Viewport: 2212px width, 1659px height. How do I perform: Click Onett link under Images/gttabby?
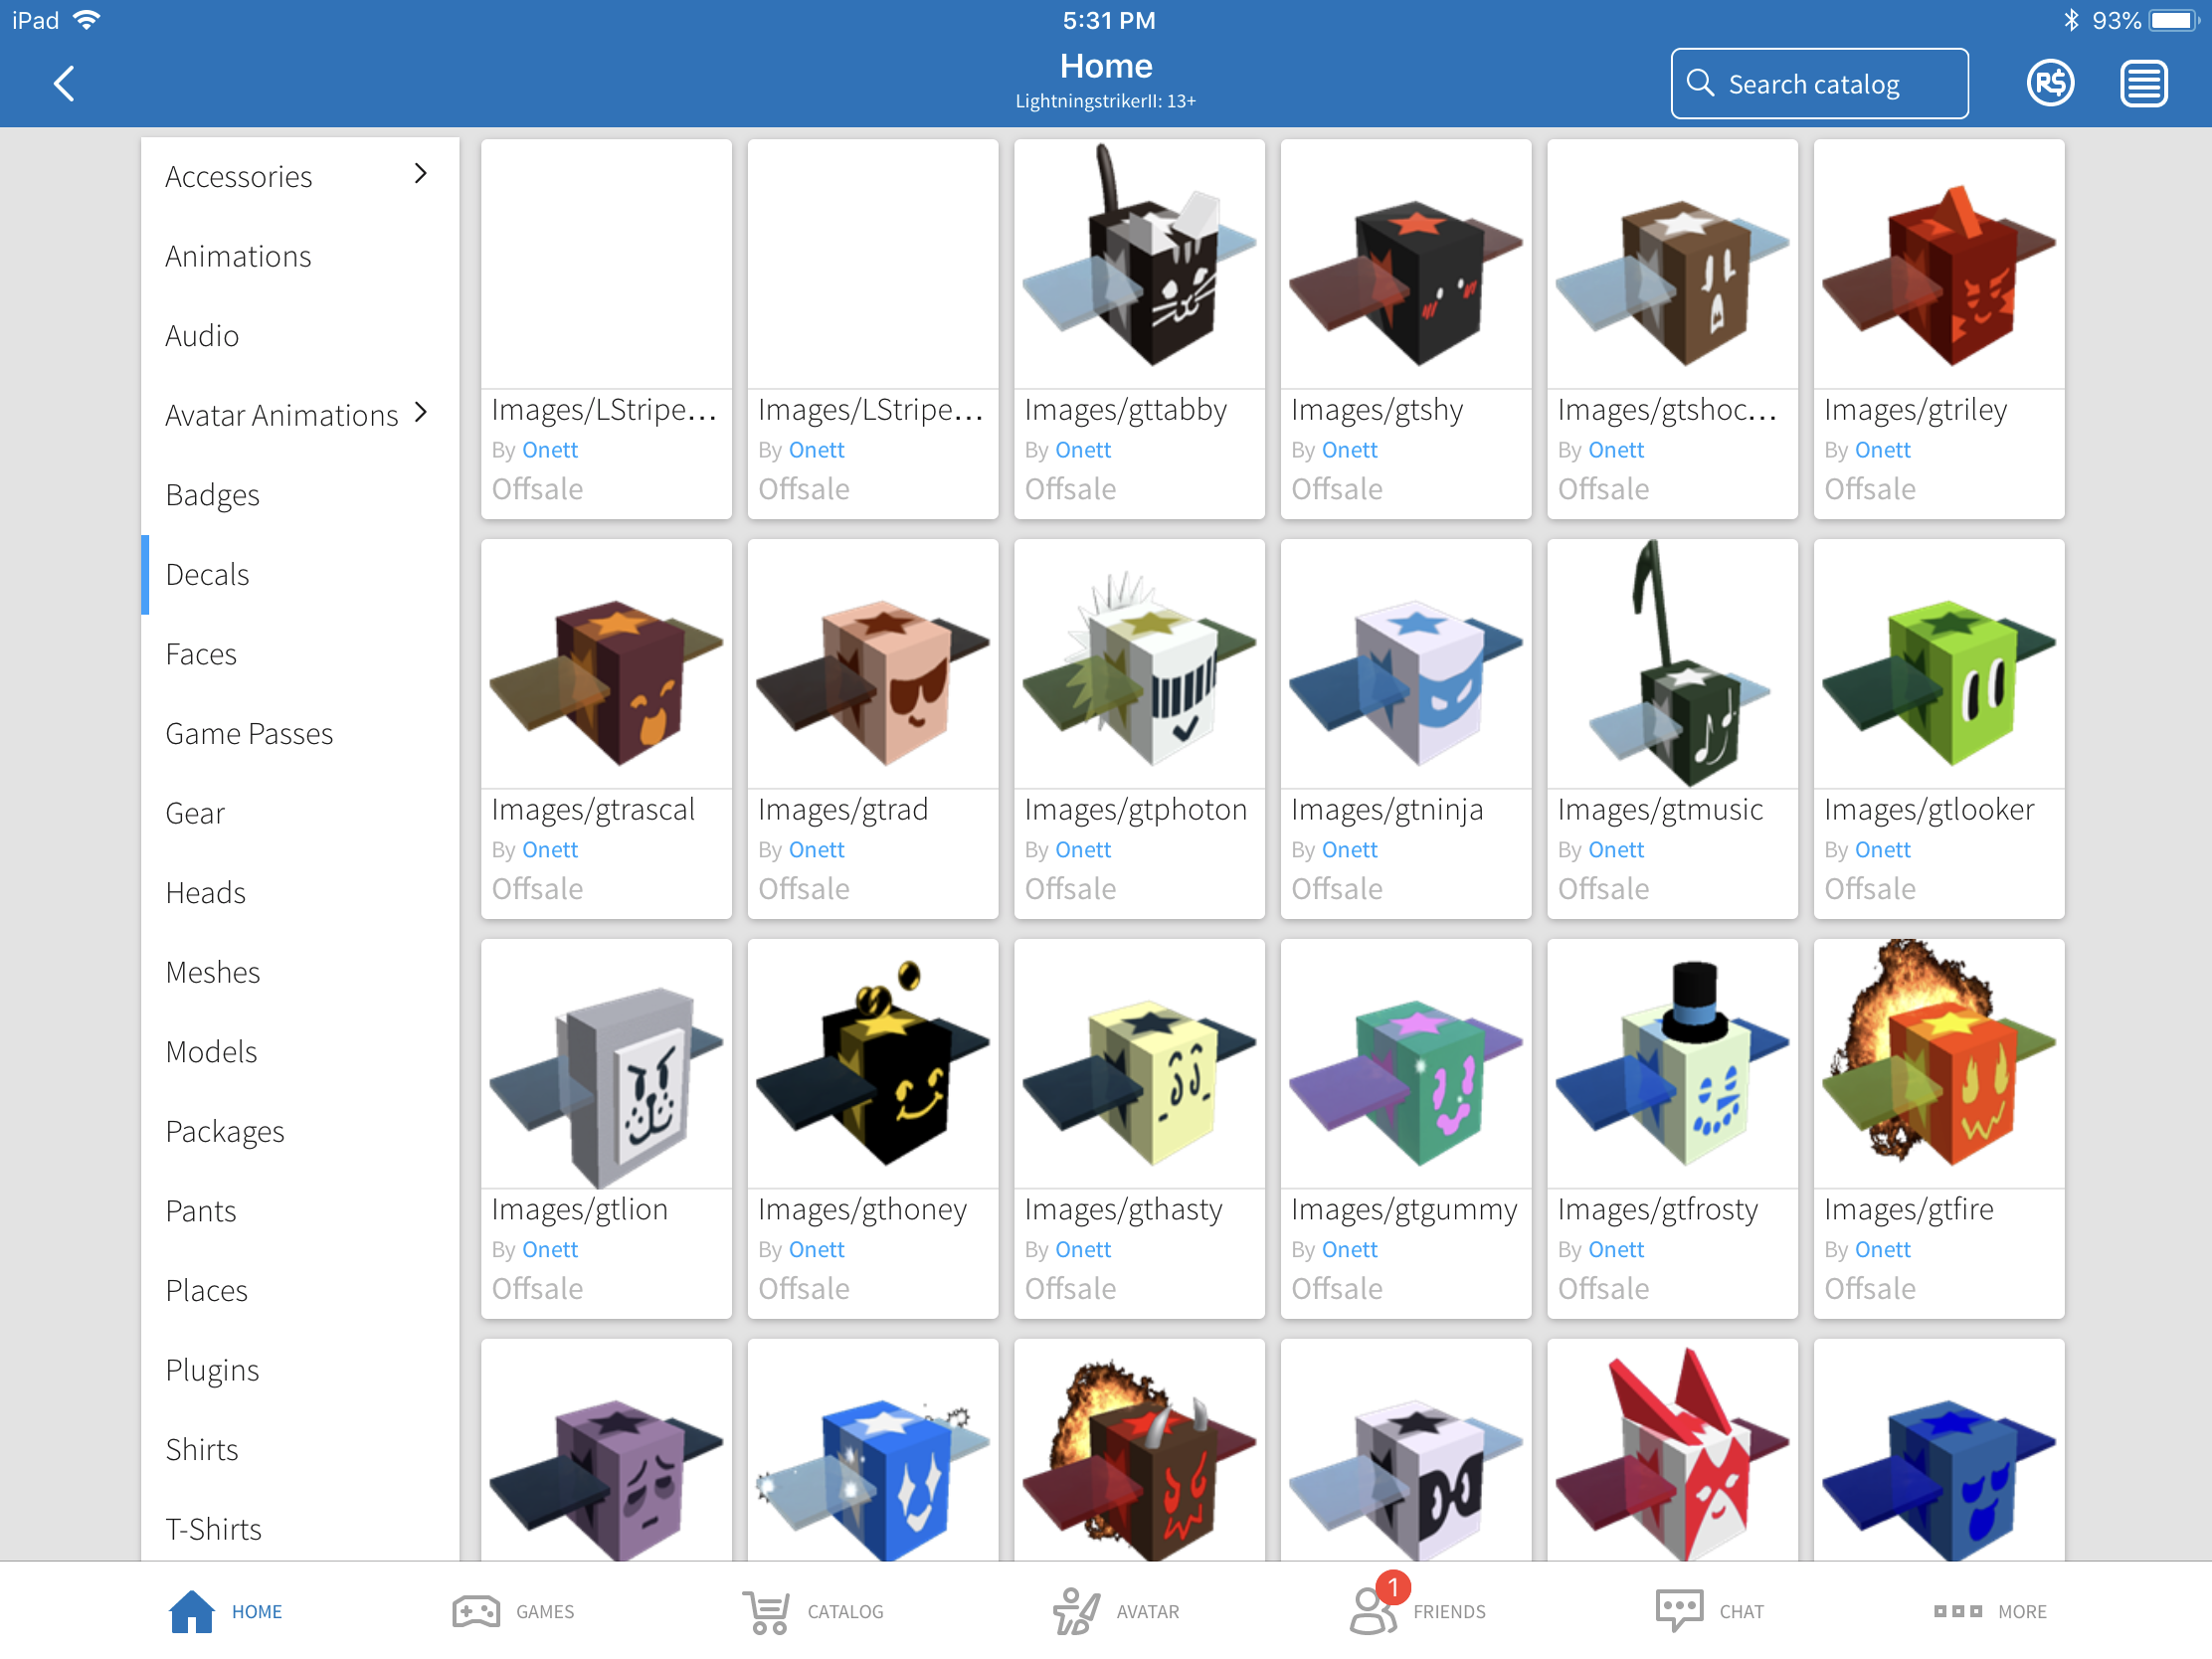point(1082,450)
